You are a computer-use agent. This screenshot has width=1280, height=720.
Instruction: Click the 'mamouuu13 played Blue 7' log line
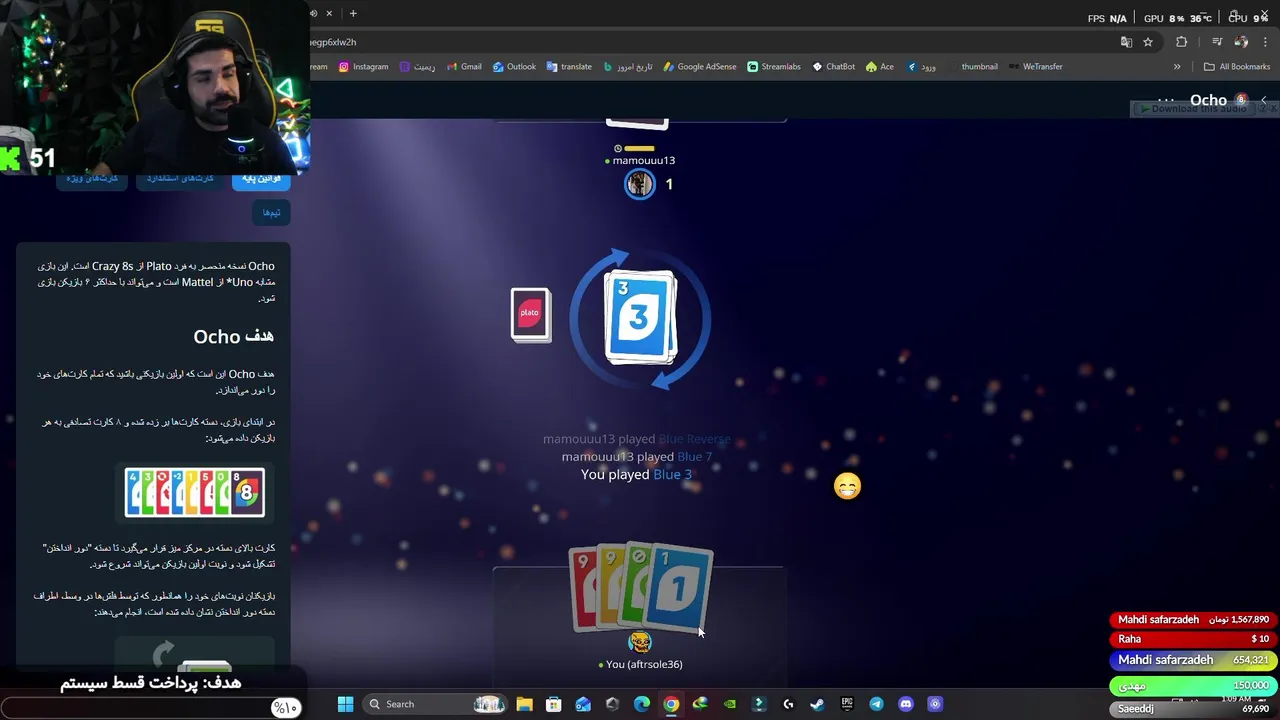[x=636, y=456]
